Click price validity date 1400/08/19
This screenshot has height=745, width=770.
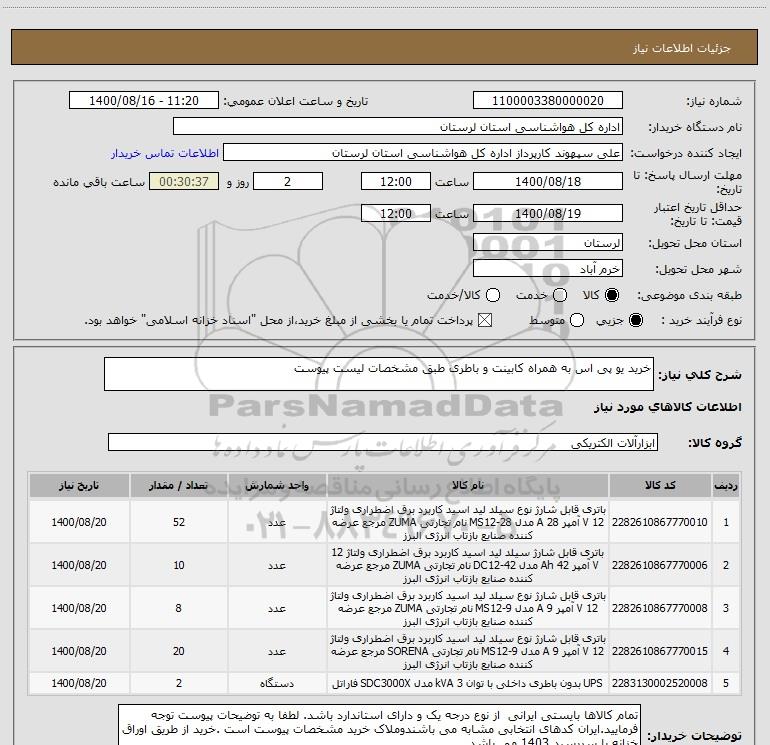point(548,214)
